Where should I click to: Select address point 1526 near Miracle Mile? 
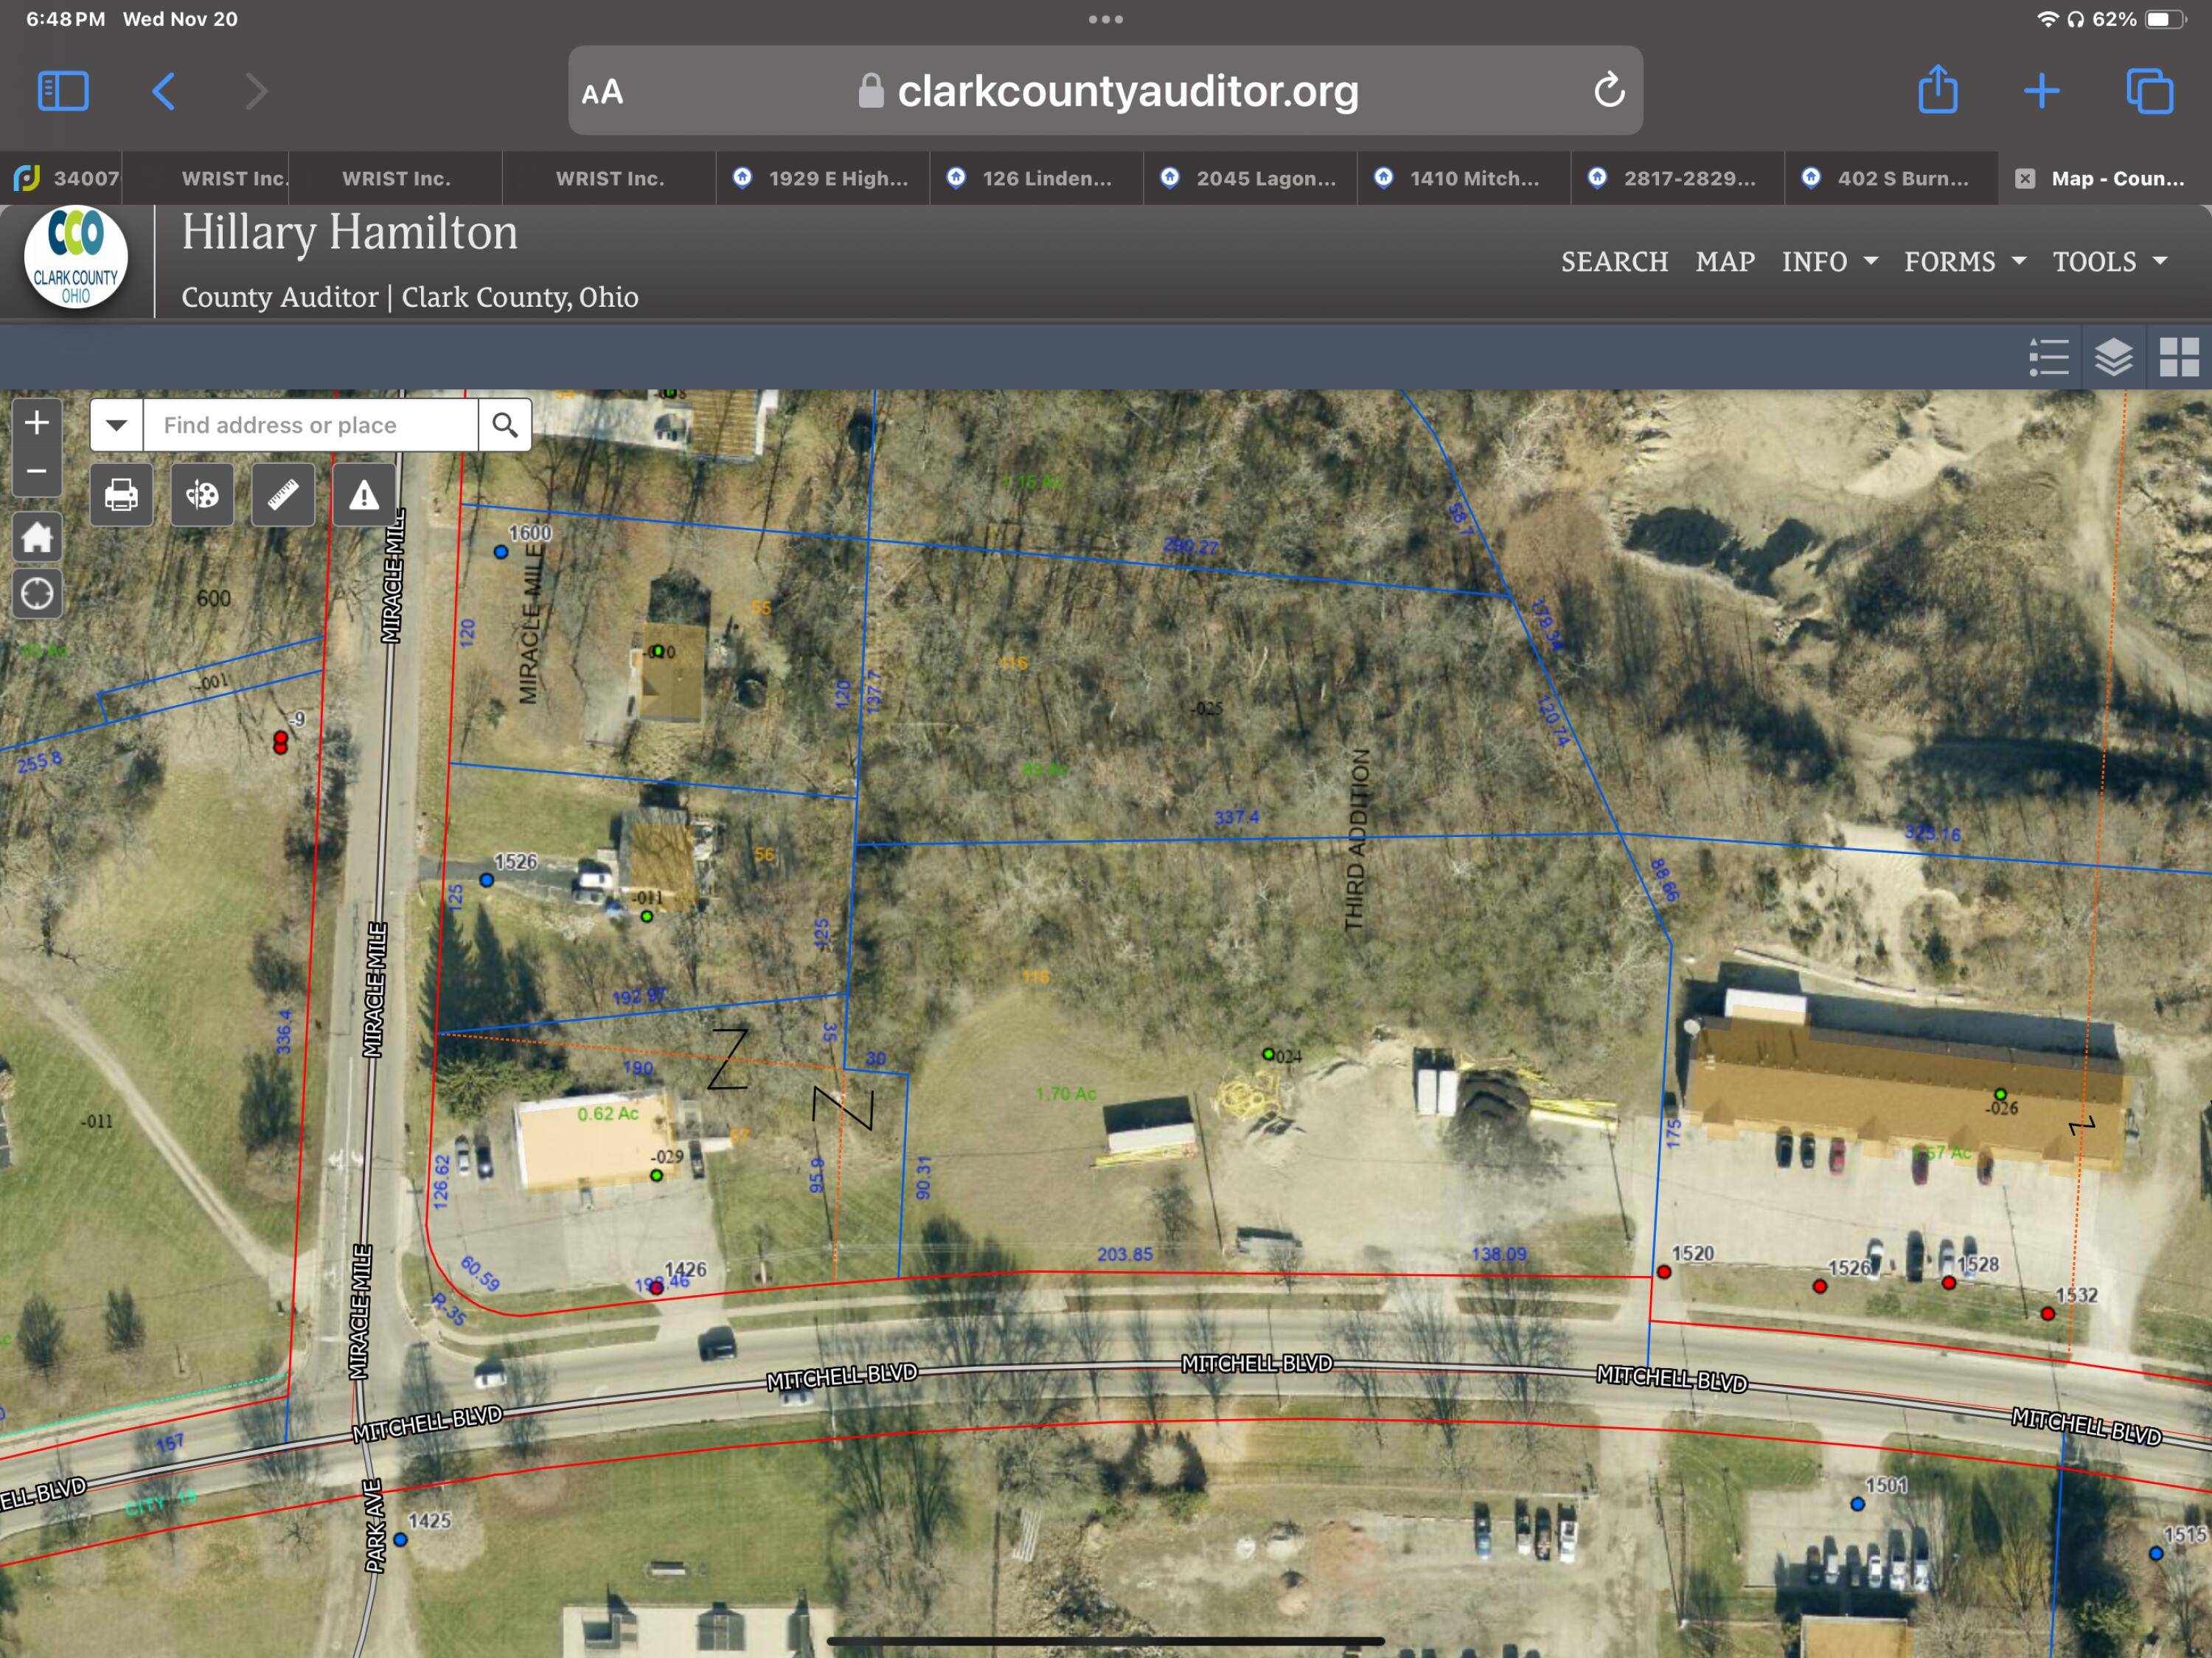tap(486, 880)
